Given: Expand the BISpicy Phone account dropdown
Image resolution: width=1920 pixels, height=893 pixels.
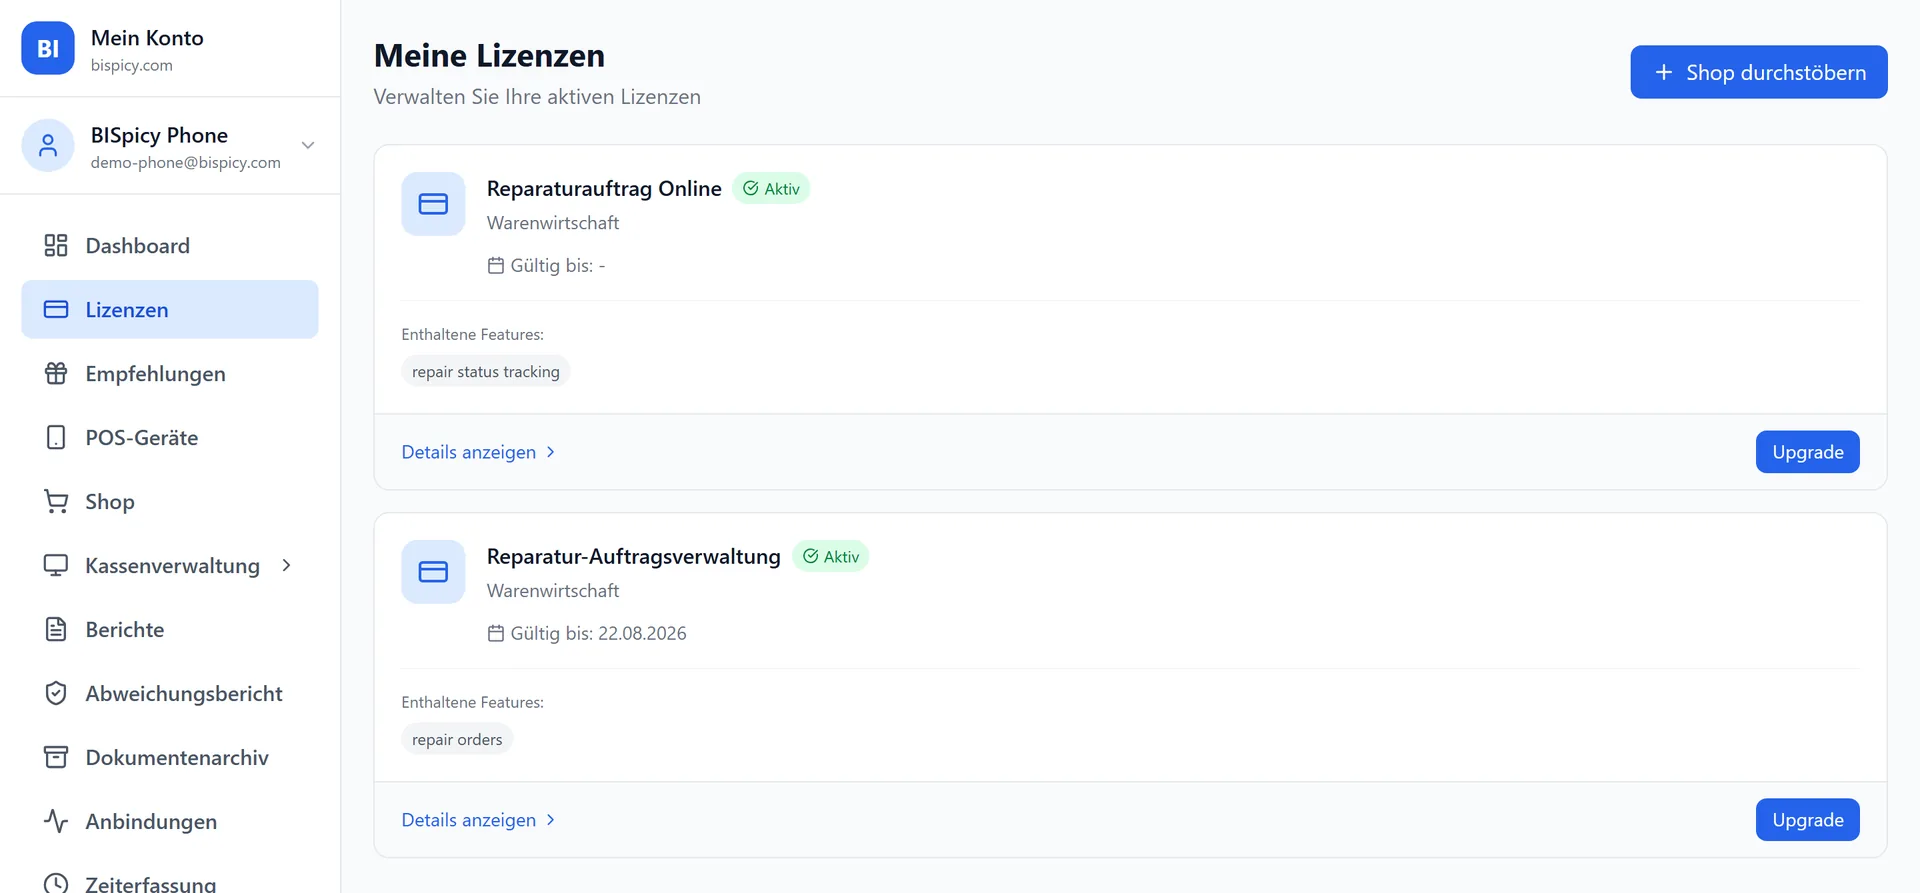Looking at the screenshot, I should point(308,146).
